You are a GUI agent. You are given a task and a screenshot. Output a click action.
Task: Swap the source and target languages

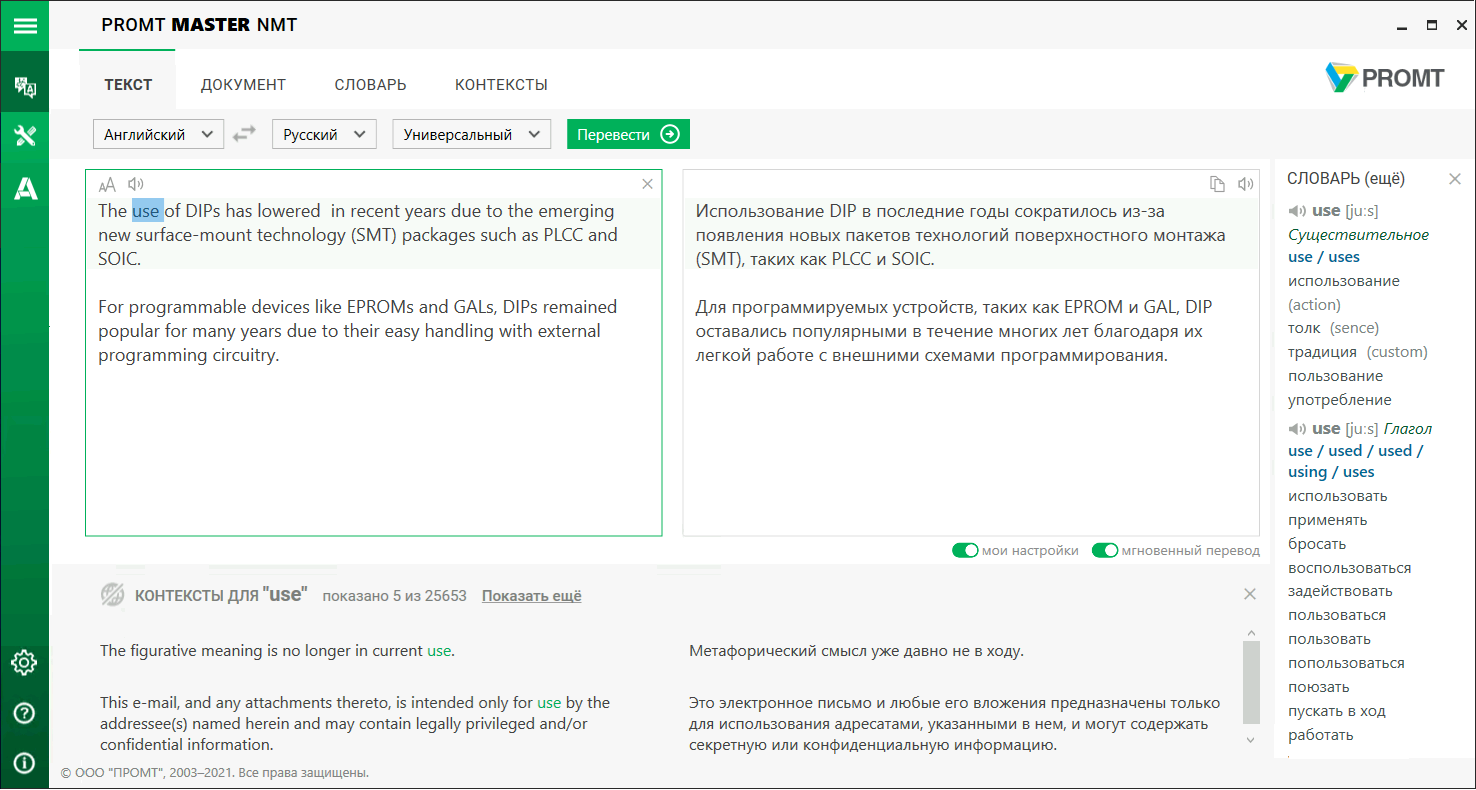click(x=245, y=134)
